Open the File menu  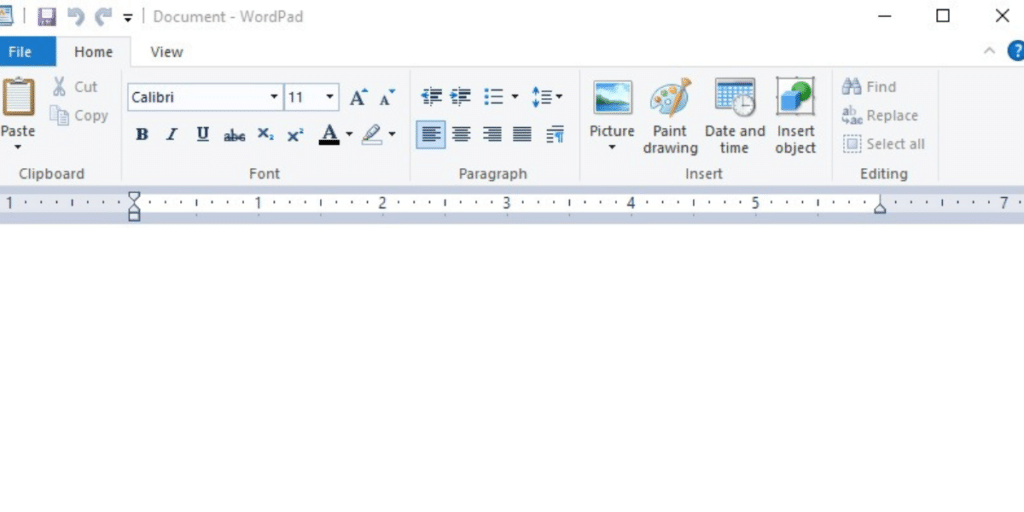(20, 52)
